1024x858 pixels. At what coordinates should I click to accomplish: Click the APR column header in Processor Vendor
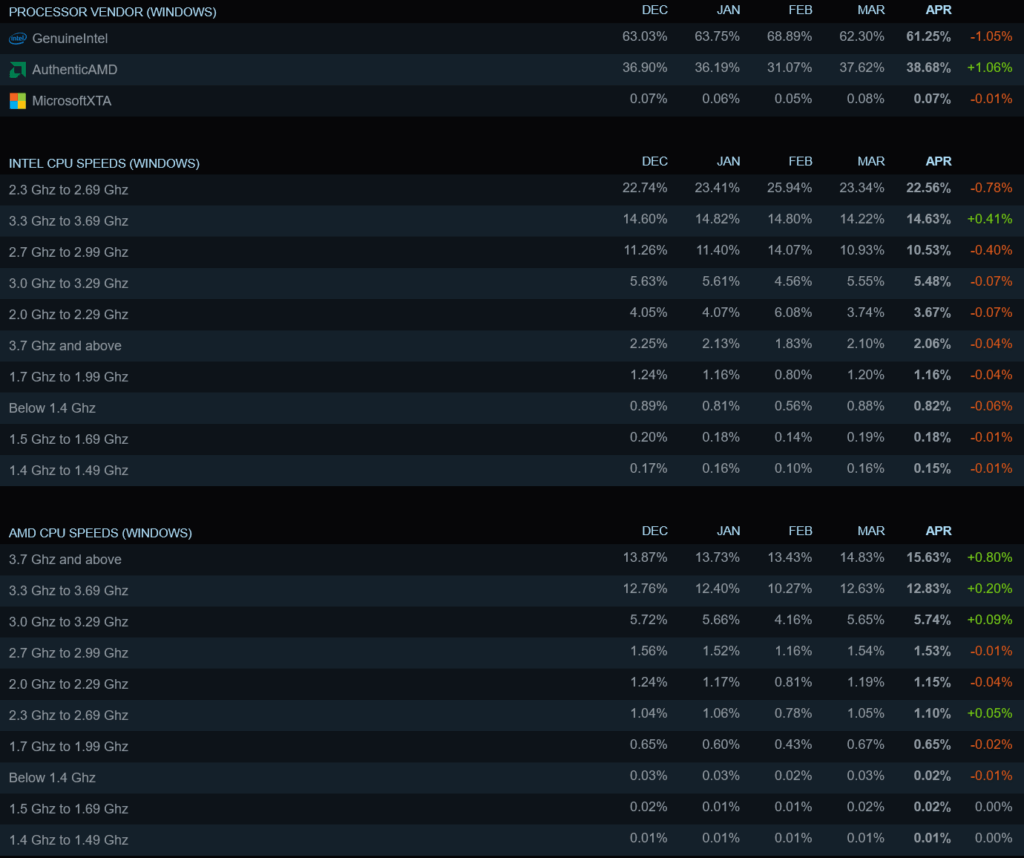[x=938, y=10]
